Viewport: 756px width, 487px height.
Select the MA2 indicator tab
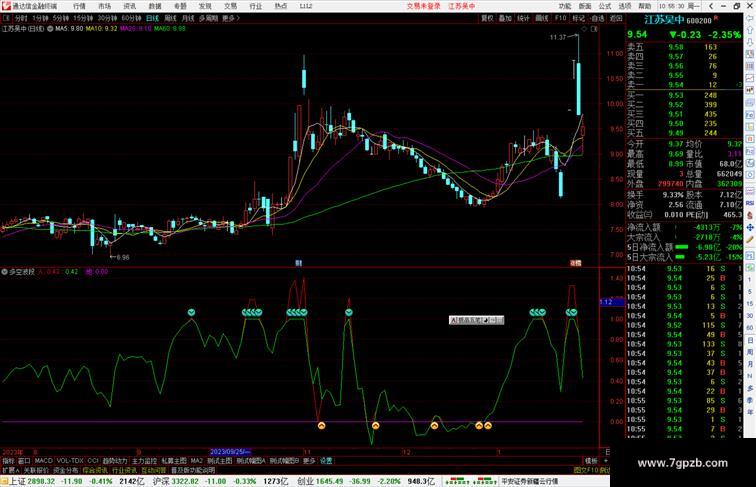(x=197, y=461)
